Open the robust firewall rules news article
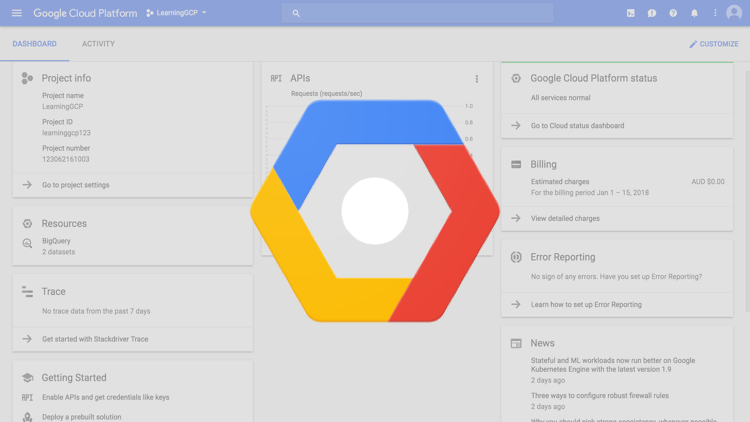This screenshot has width=750, height=422. [x=600, y=396]
